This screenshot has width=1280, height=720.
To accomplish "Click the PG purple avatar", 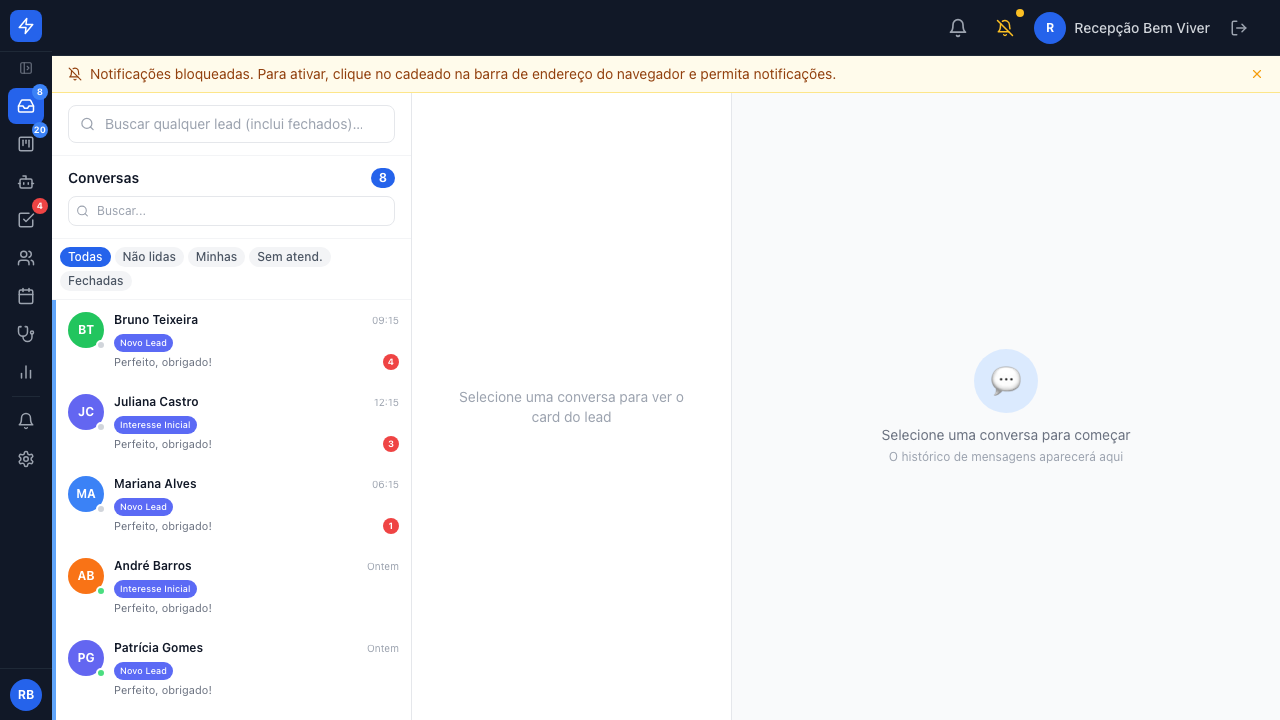I will (86, 658).
